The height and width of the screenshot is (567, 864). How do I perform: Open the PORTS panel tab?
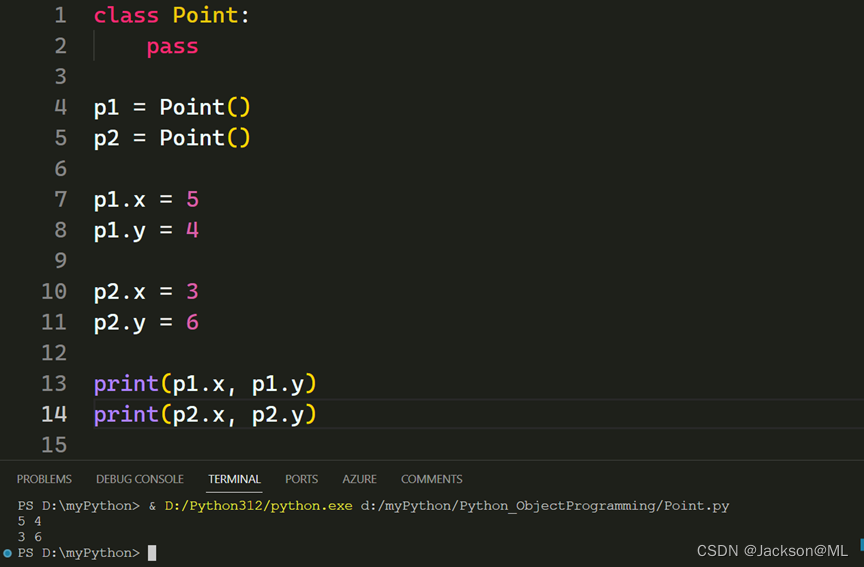click(301, 479)
